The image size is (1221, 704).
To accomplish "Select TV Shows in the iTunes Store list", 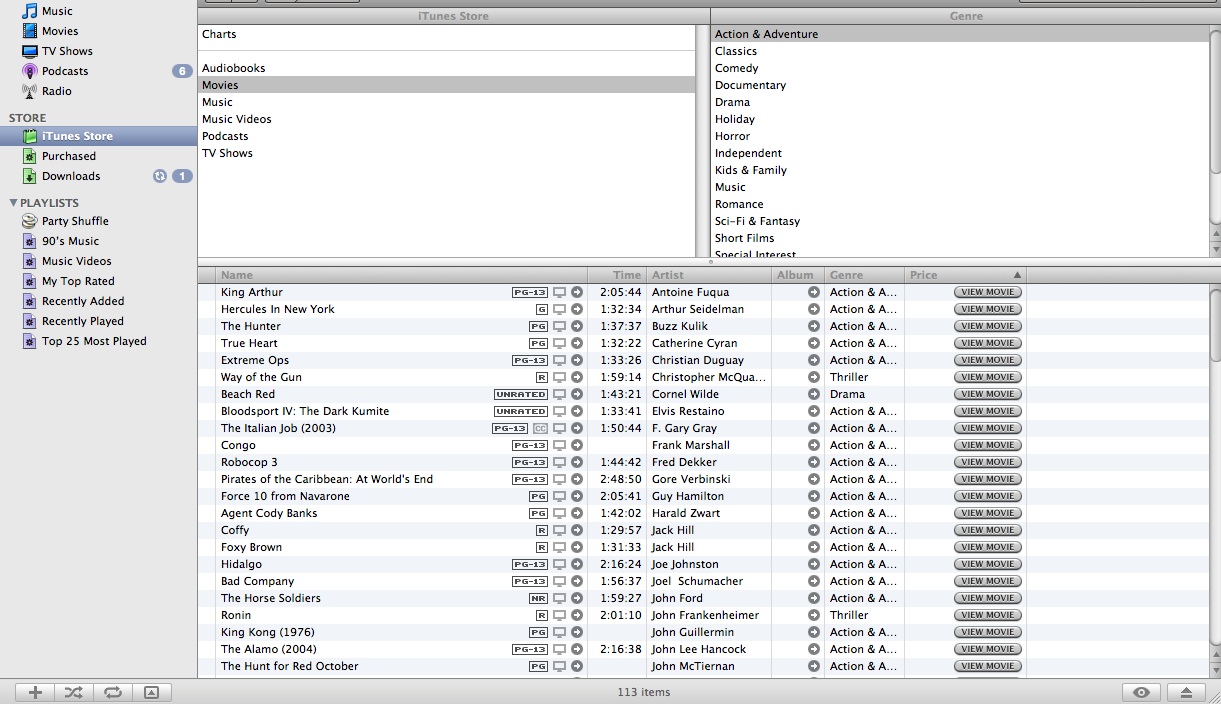I will point(446,153).
